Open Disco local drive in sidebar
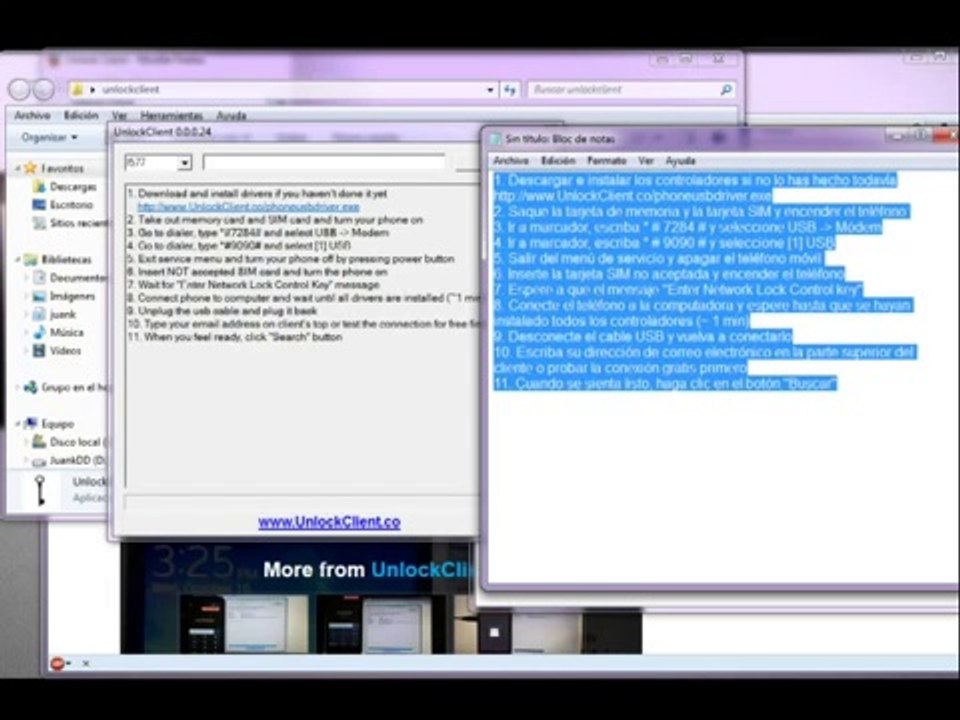 tap(78, 442)
